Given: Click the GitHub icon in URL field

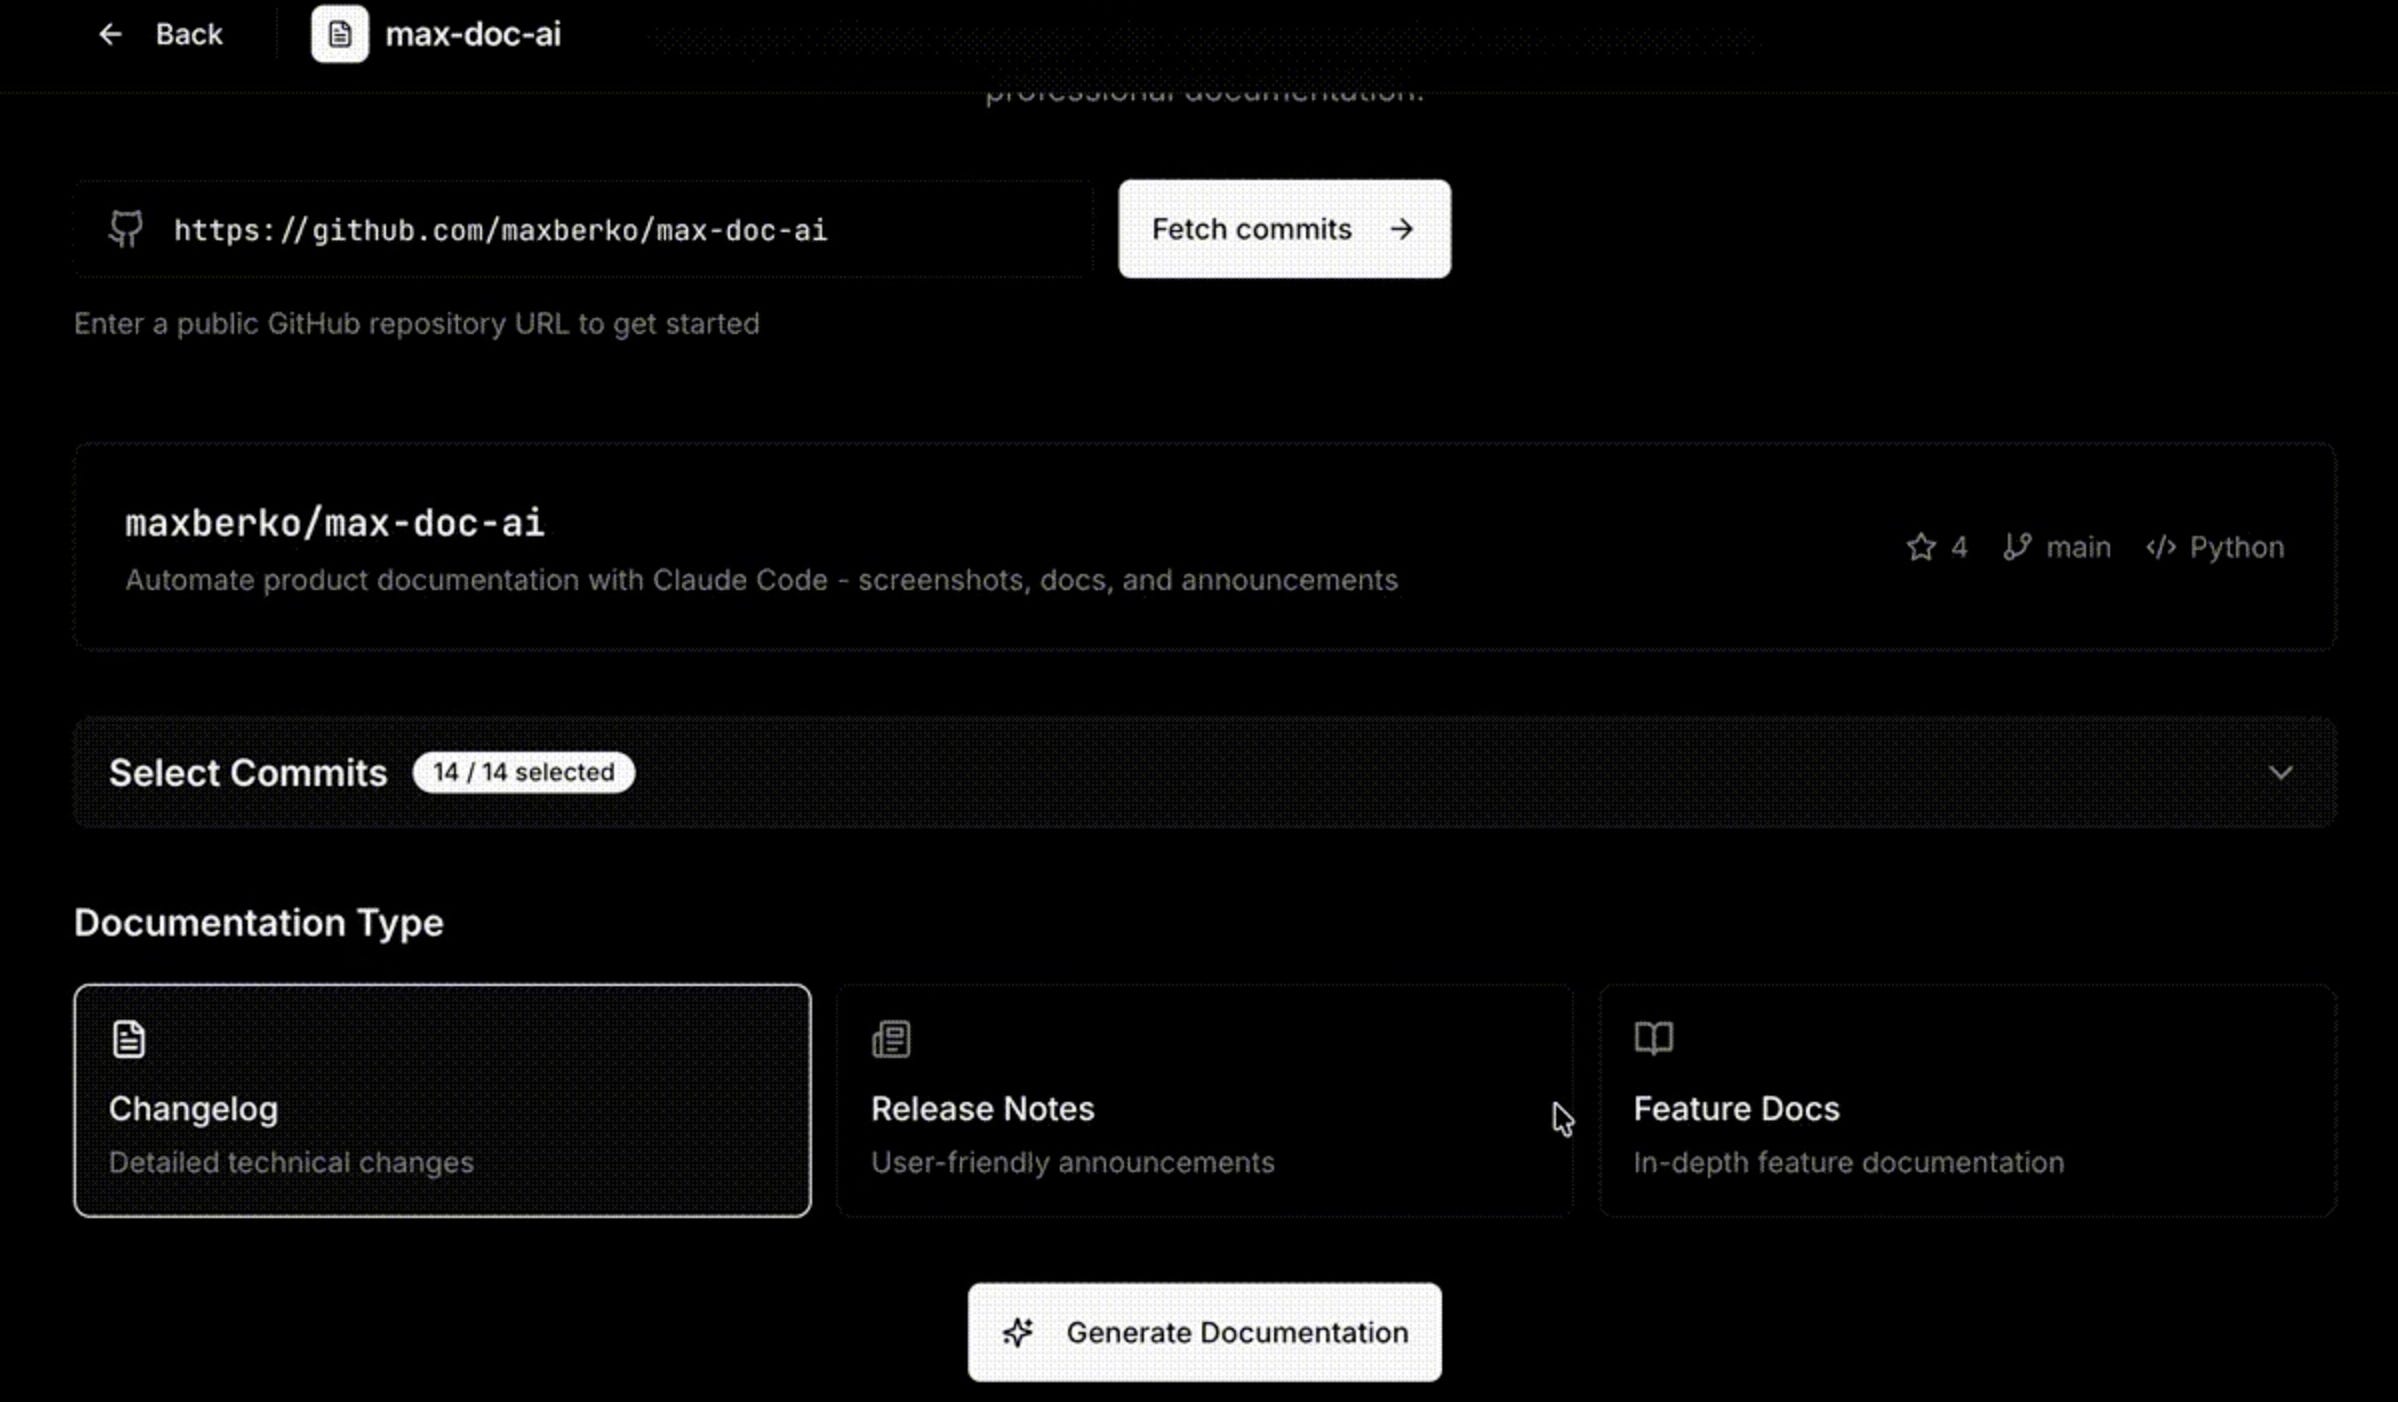Looking at the screenshot, I should point(126,229).
